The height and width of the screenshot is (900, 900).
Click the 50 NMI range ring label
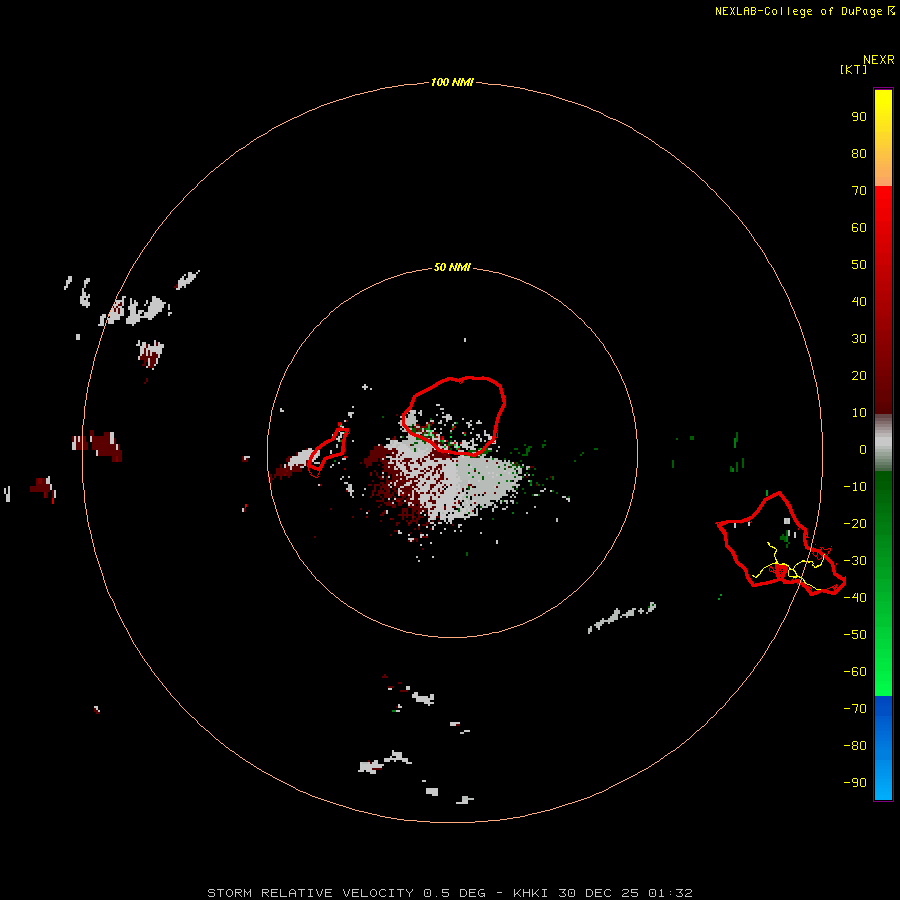(452, 267)
